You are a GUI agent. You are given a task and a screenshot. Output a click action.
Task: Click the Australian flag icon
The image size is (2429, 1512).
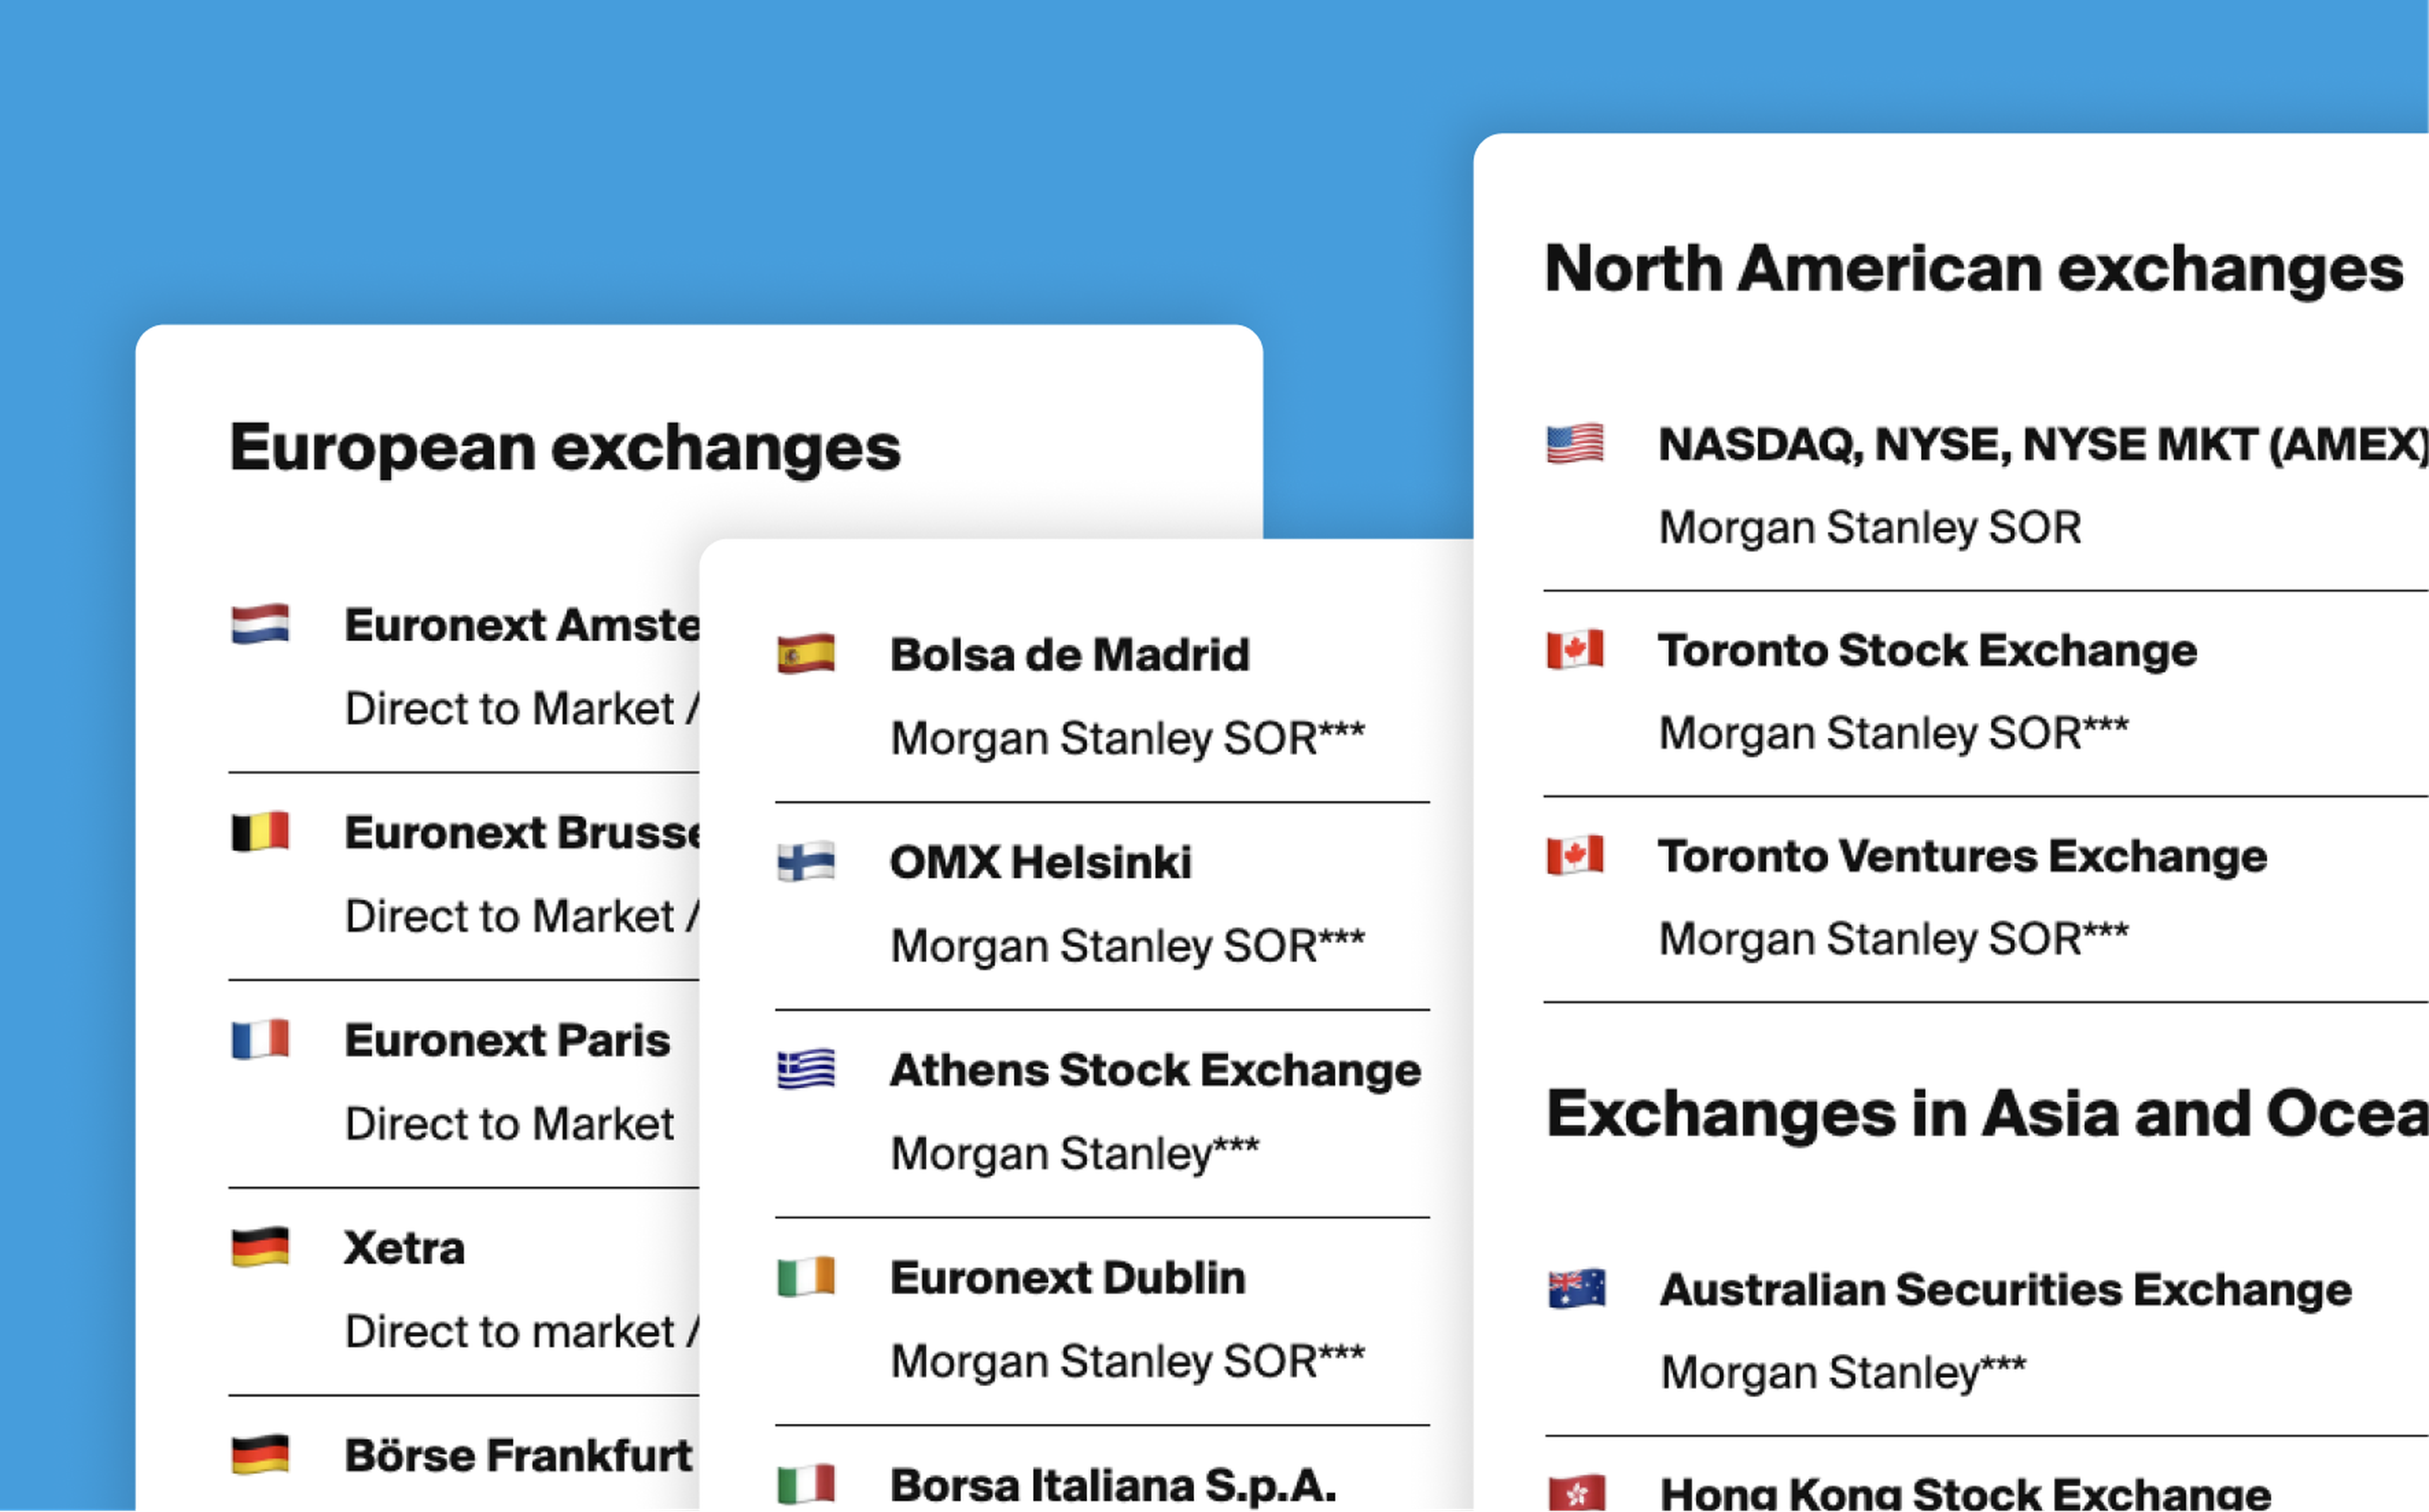[x=1577, y=1288]
